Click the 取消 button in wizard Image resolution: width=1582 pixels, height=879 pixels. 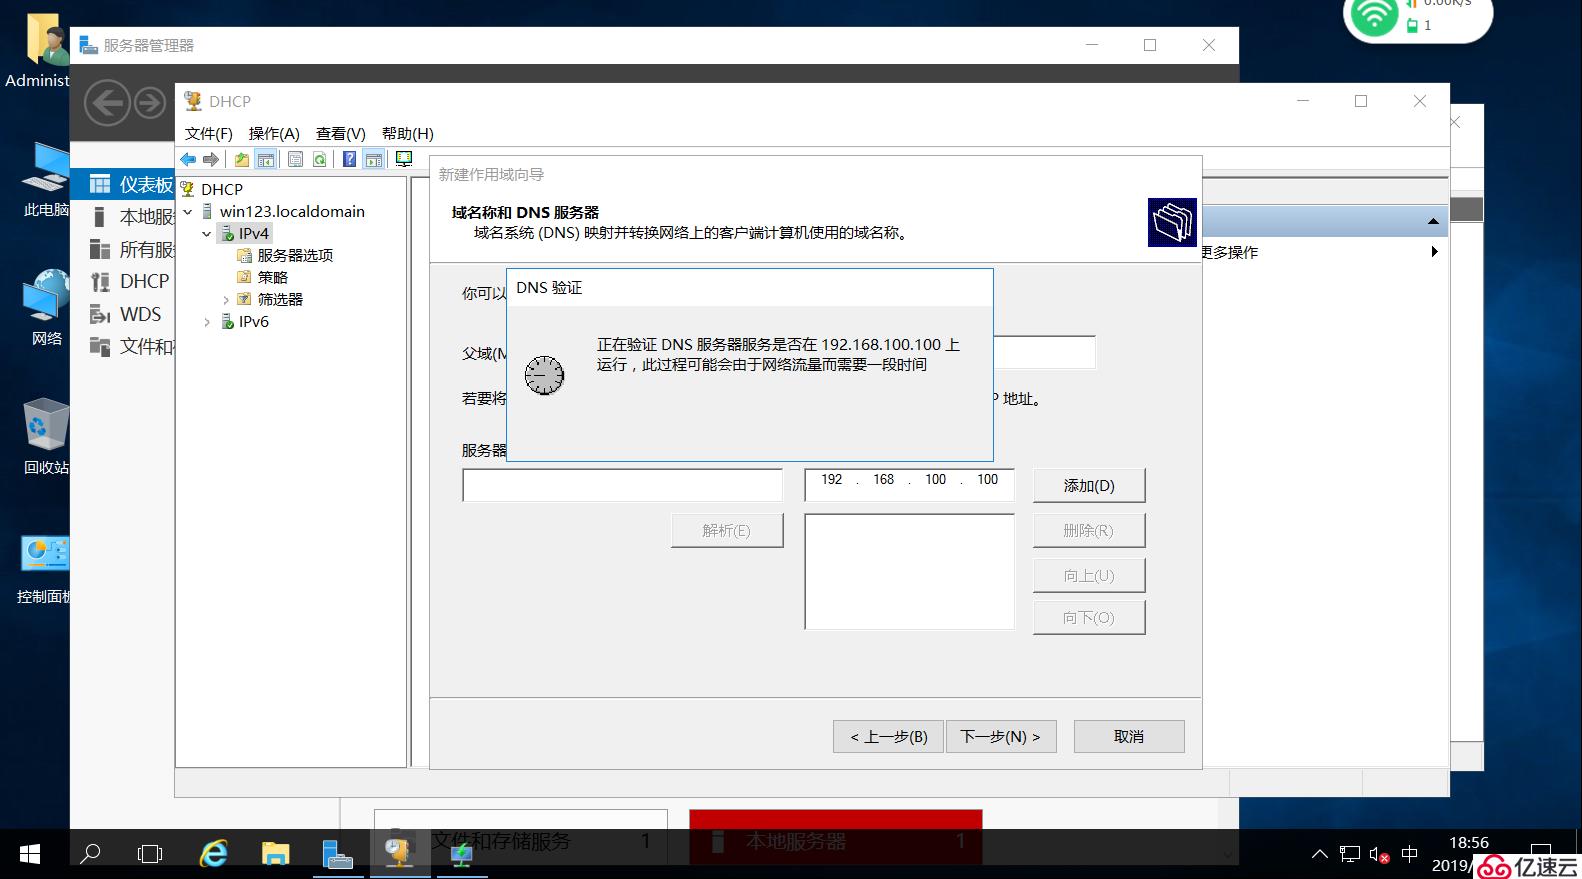pos(1129,736)
